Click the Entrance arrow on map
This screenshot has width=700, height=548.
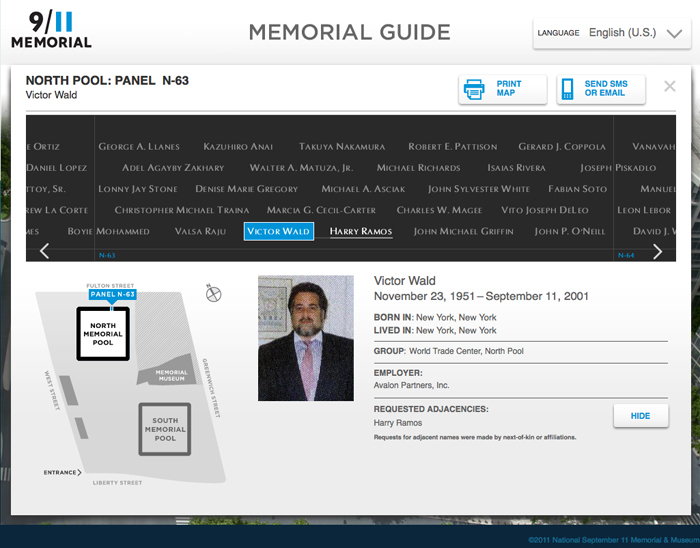click(62, 472)
